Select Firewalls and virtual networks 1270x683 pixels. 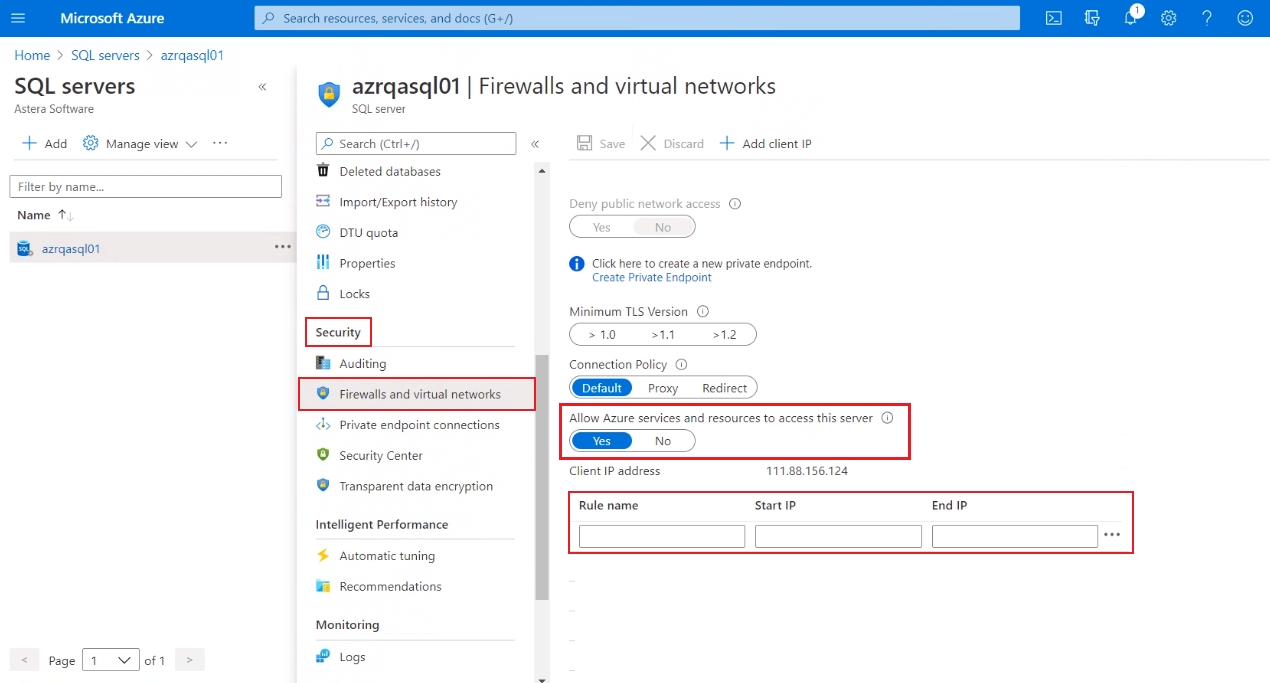click(417, 394)
